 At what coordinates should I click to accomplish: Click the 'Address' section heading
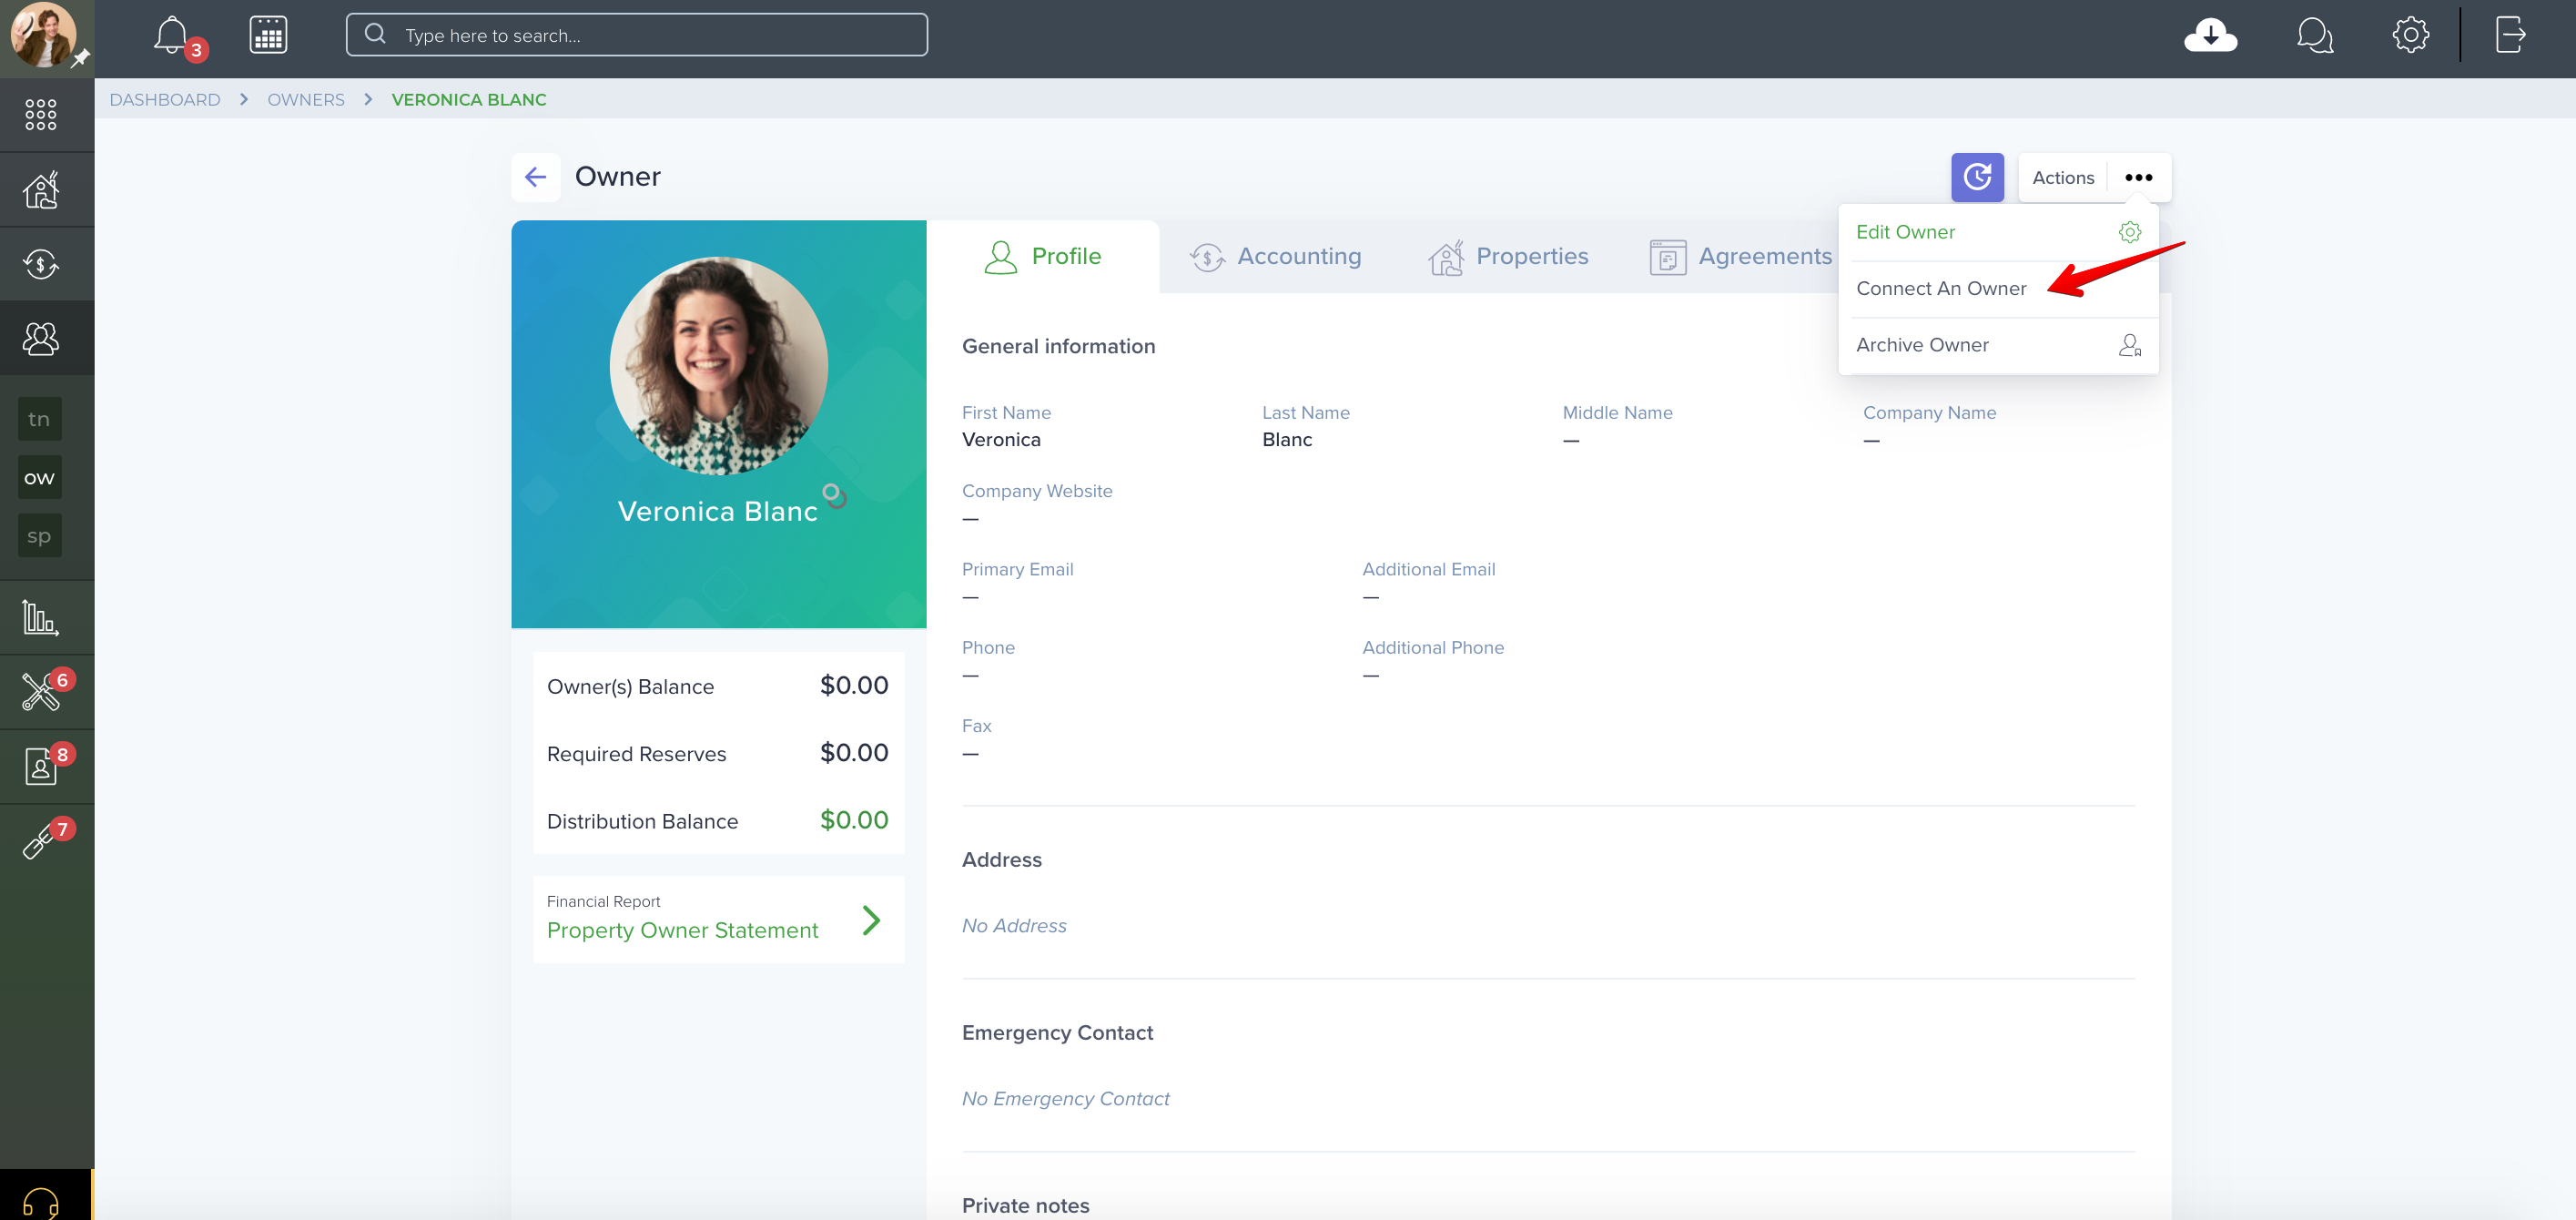[x=1001, y=860]
